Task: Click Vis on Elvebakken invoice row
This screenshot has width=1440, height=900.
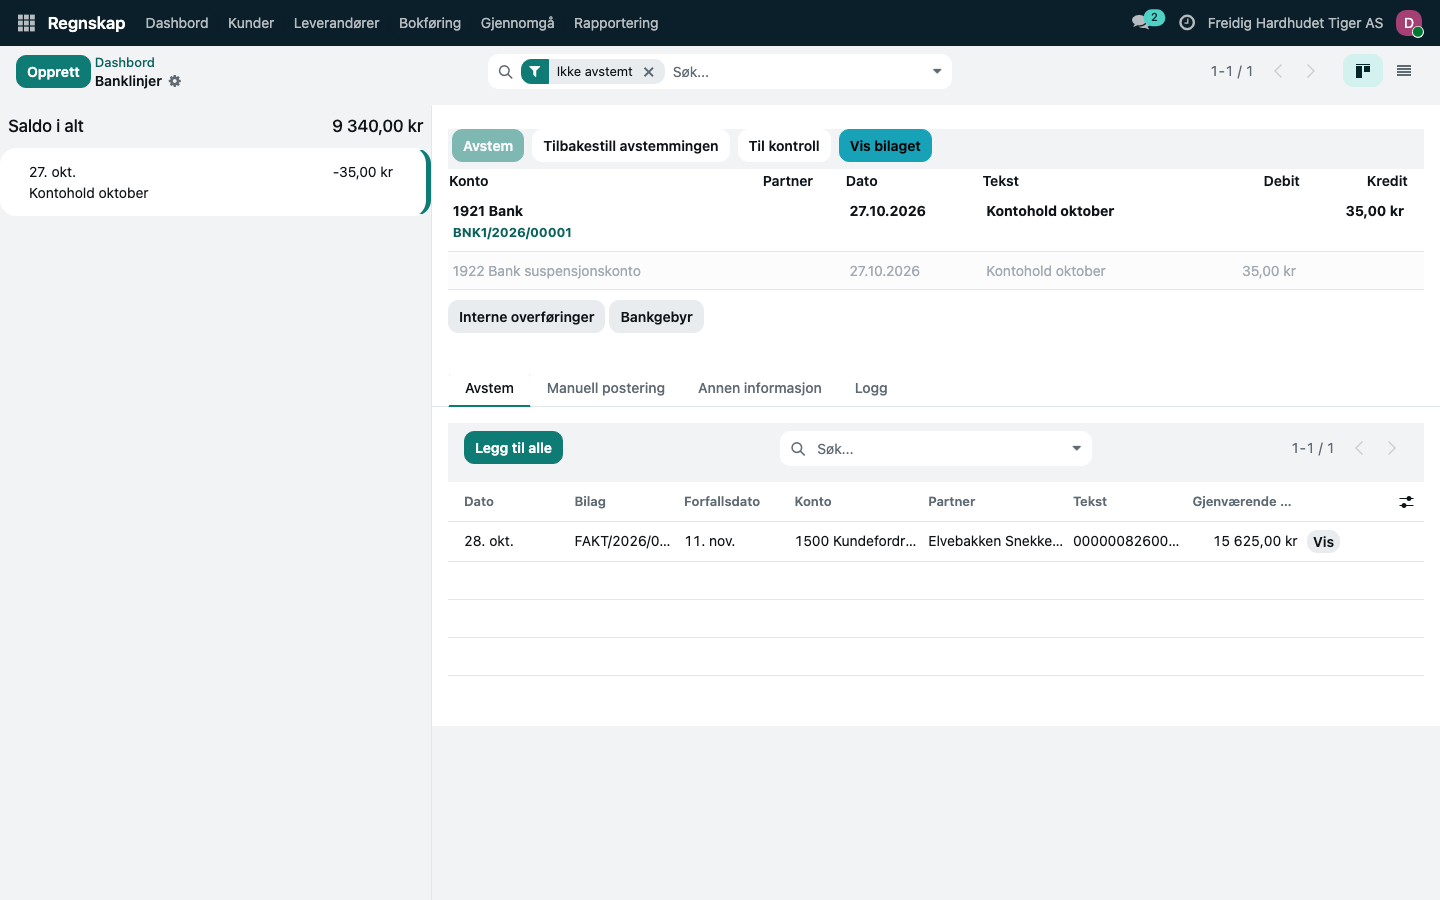Action: [1323, 542]
